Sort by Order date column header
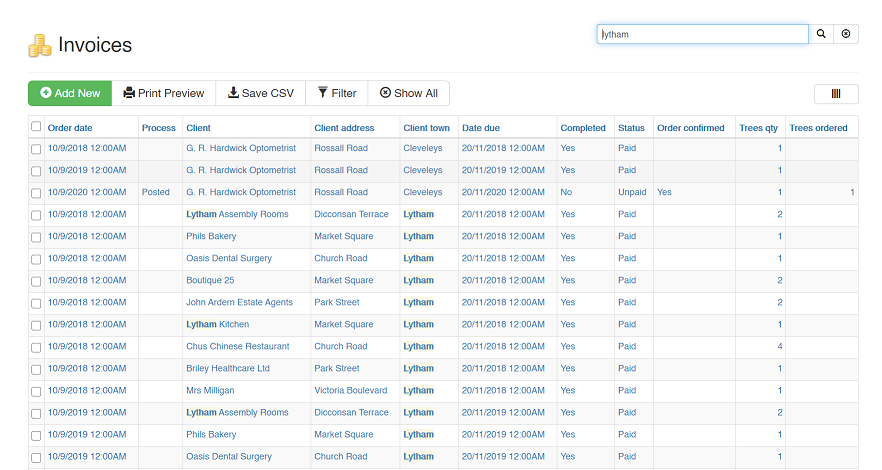This screenshot has width=882, height=470. point(70,128)
